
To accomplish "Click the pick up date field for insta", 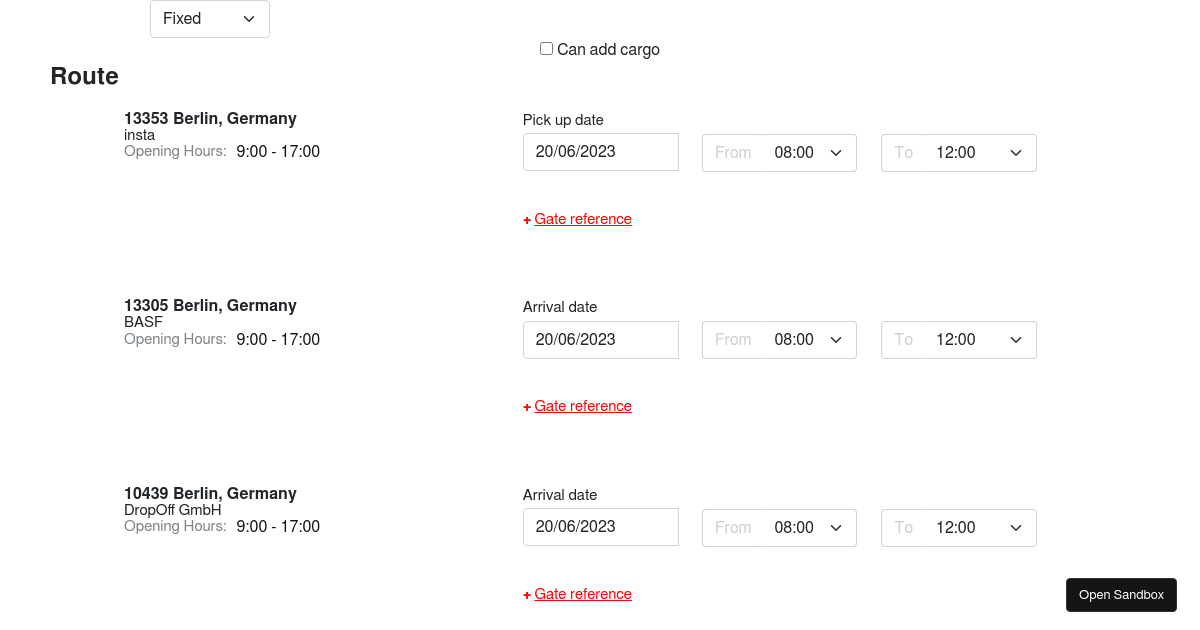I will pyautogui.click(x=600, y=152).
